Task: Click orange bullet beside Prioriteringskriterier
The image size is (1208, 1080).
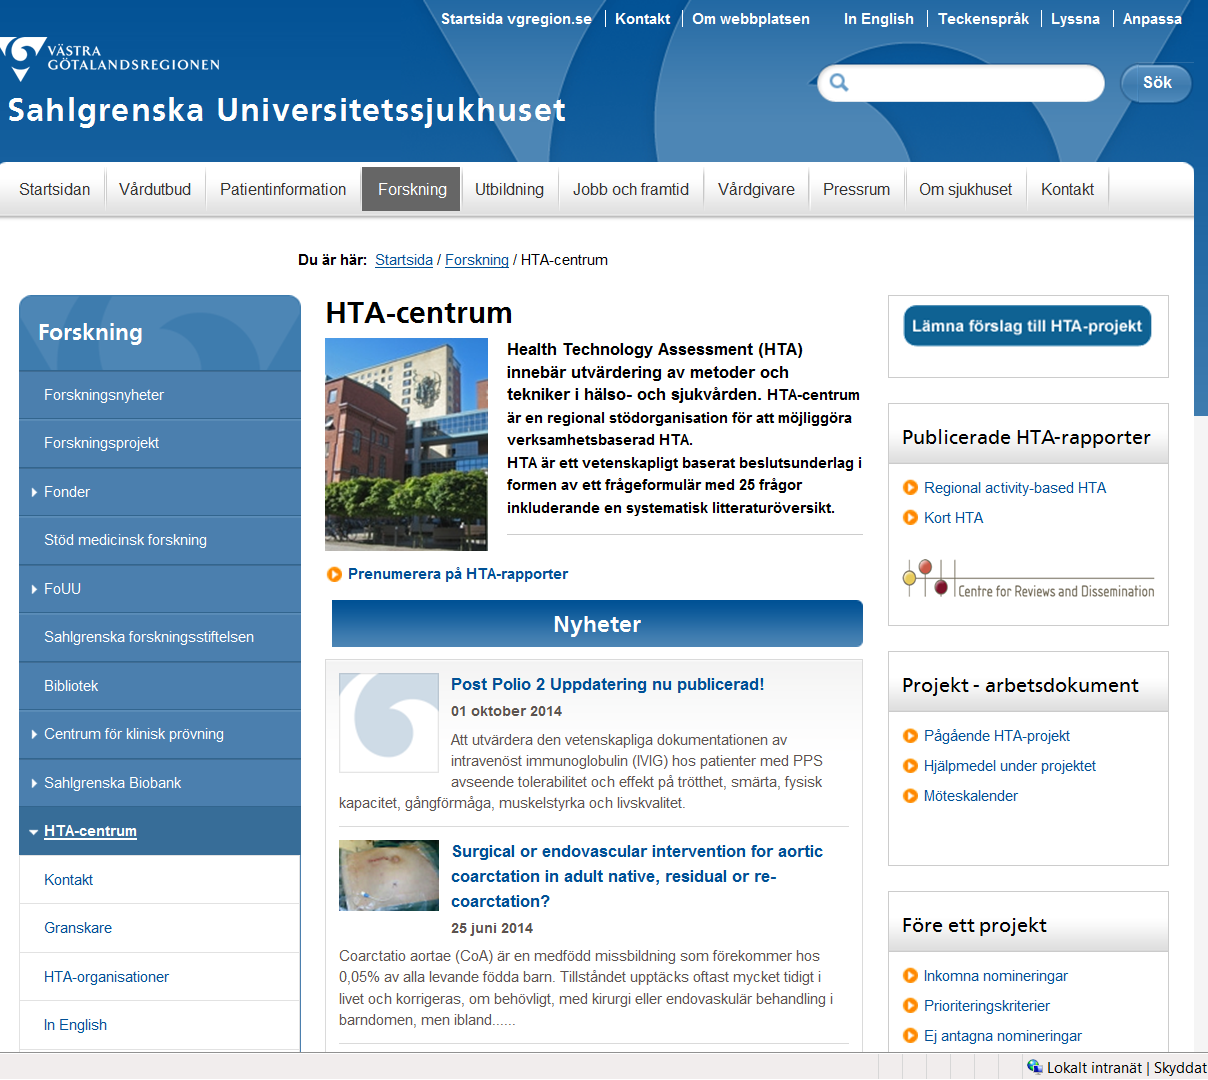Action: point(910,1006)
